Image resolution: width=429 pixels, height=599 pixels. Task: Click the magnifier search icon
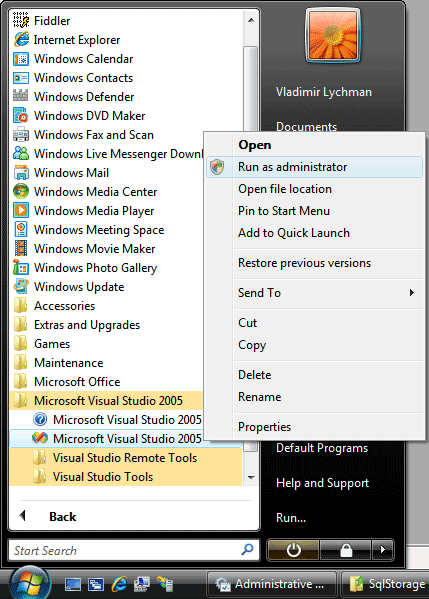coord(248,550)
